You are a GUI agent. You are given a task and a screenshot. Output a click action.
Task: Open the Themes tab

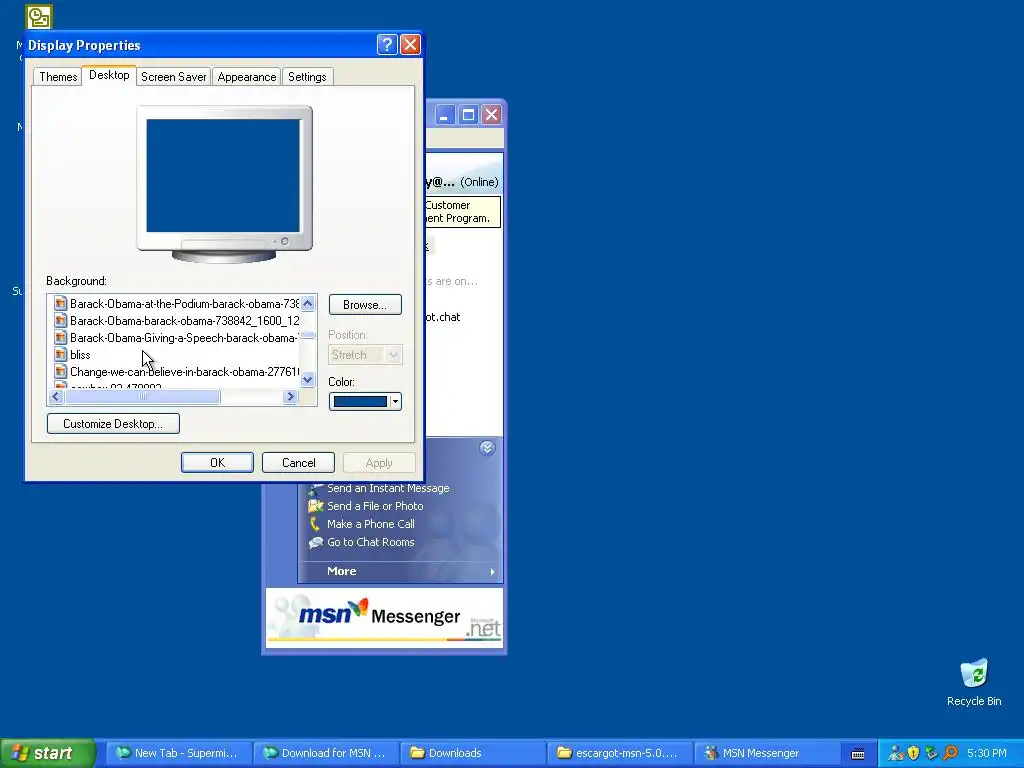tap(58, 76)
